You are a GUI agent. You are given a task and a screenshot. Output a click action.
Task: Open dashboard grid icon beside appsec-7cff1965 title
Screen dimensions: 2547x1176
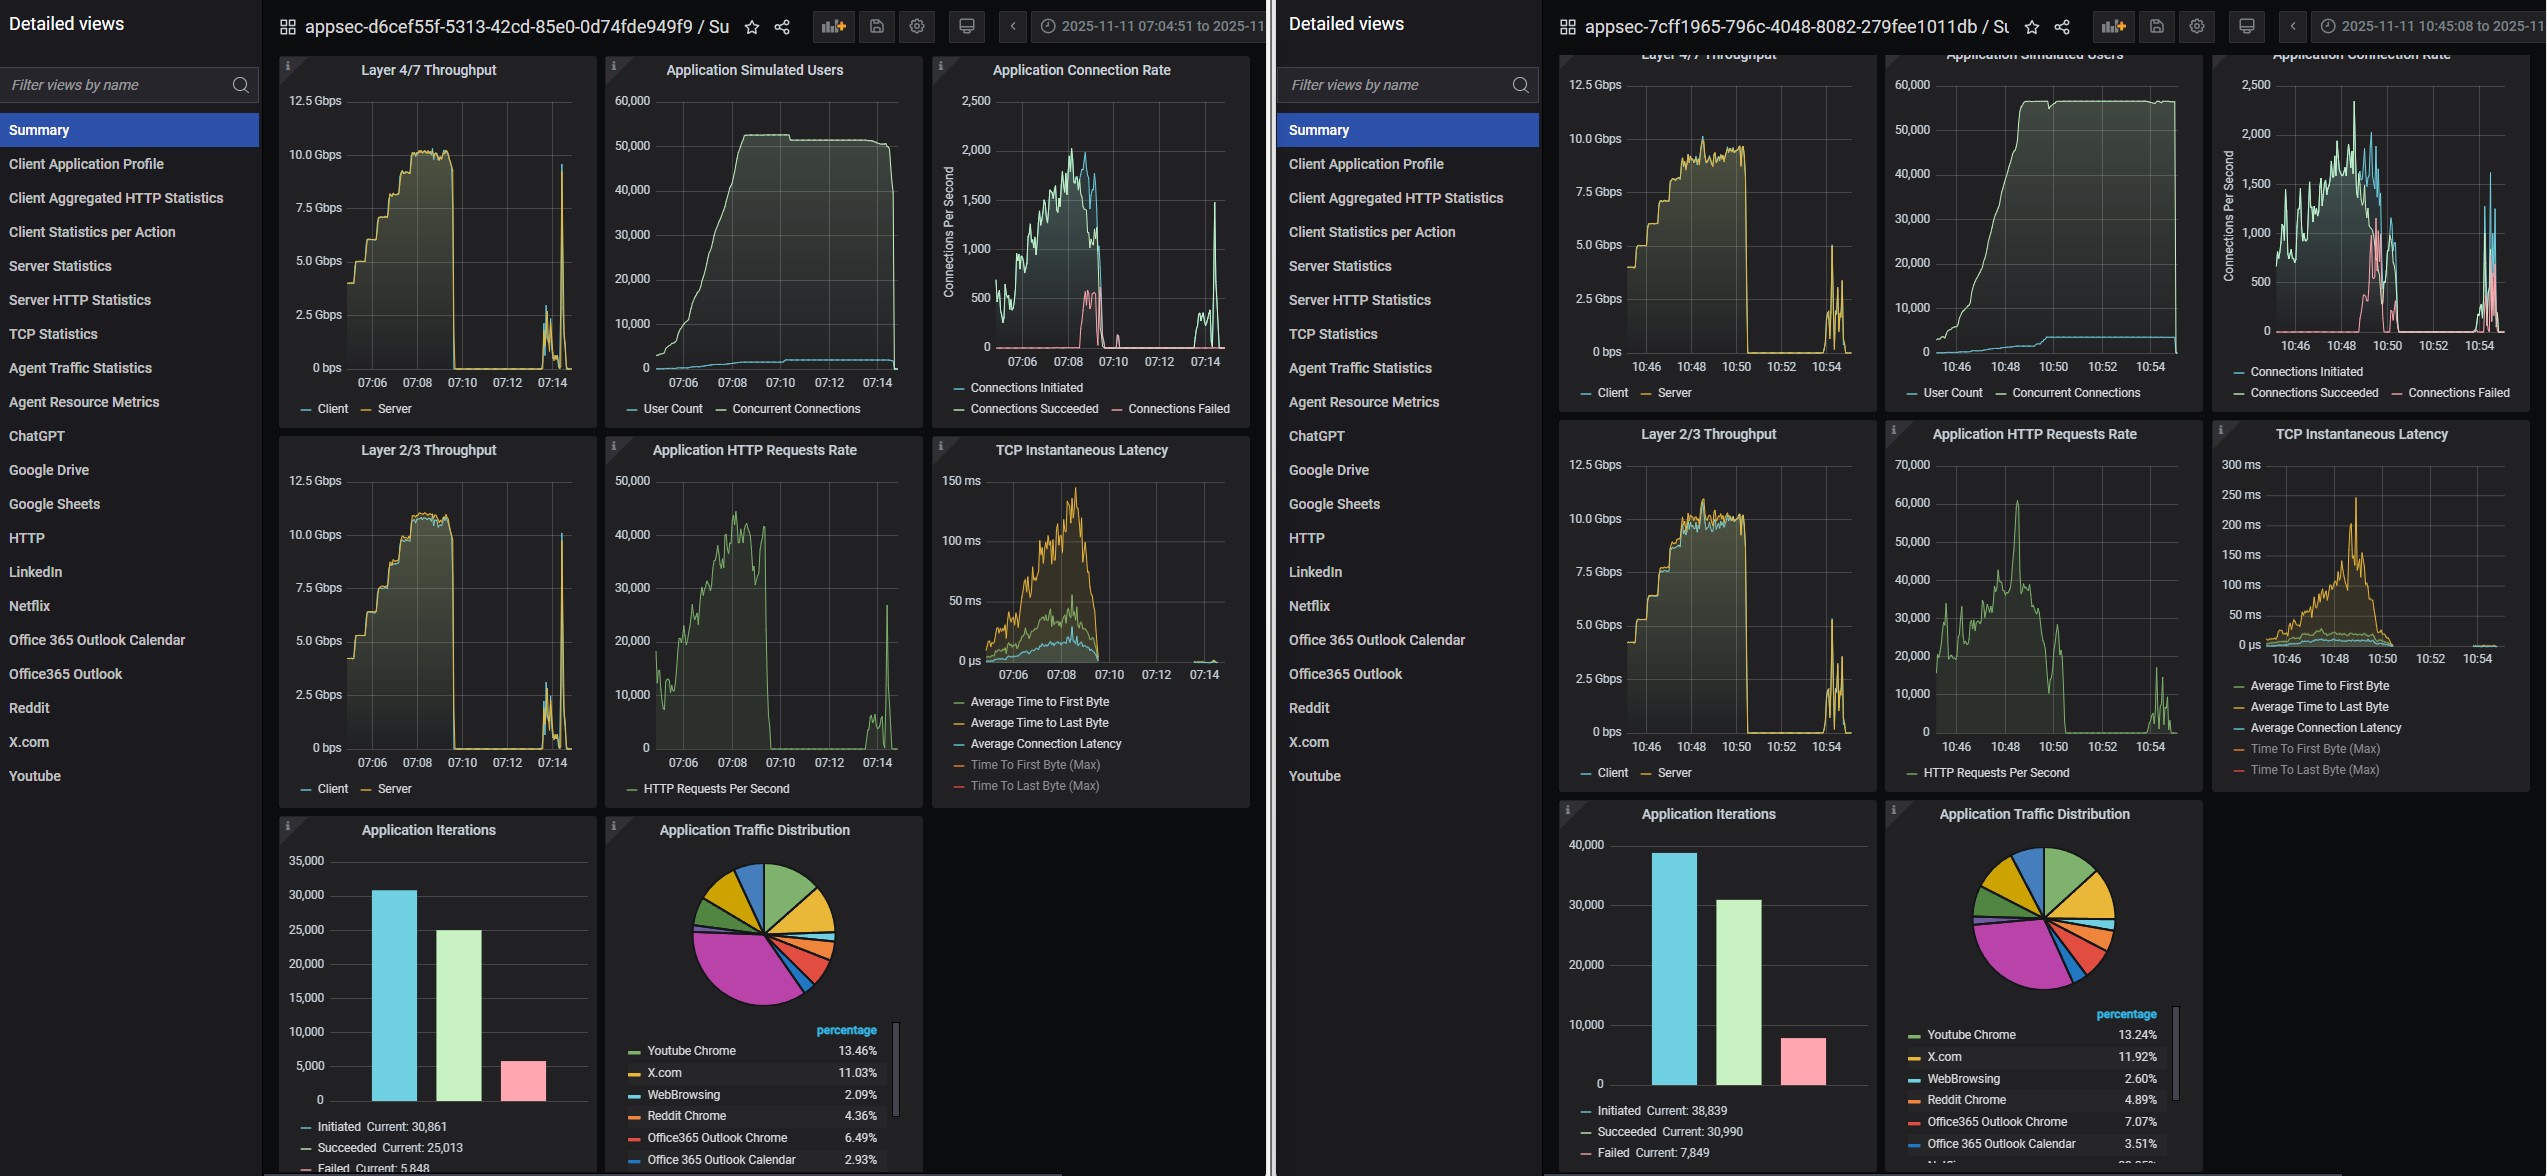(x=1567, y=27)
